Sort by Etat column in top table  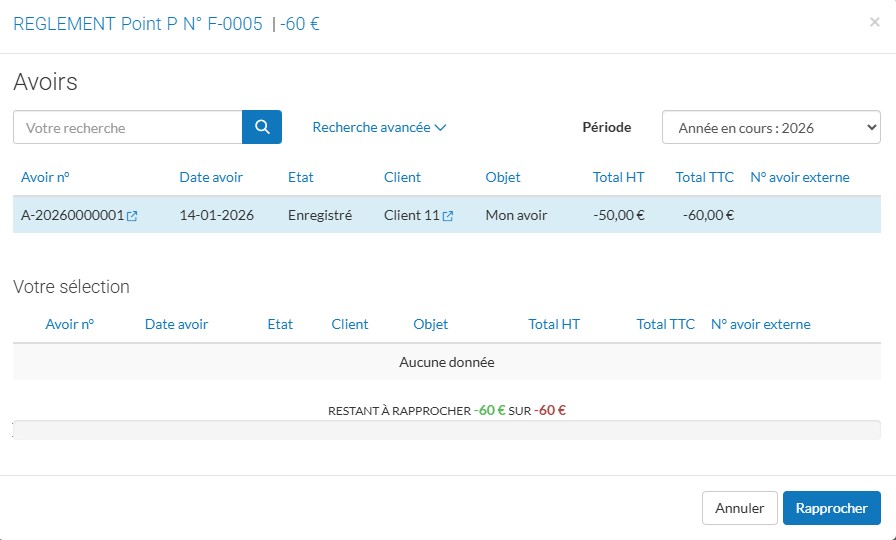point(300,177)
